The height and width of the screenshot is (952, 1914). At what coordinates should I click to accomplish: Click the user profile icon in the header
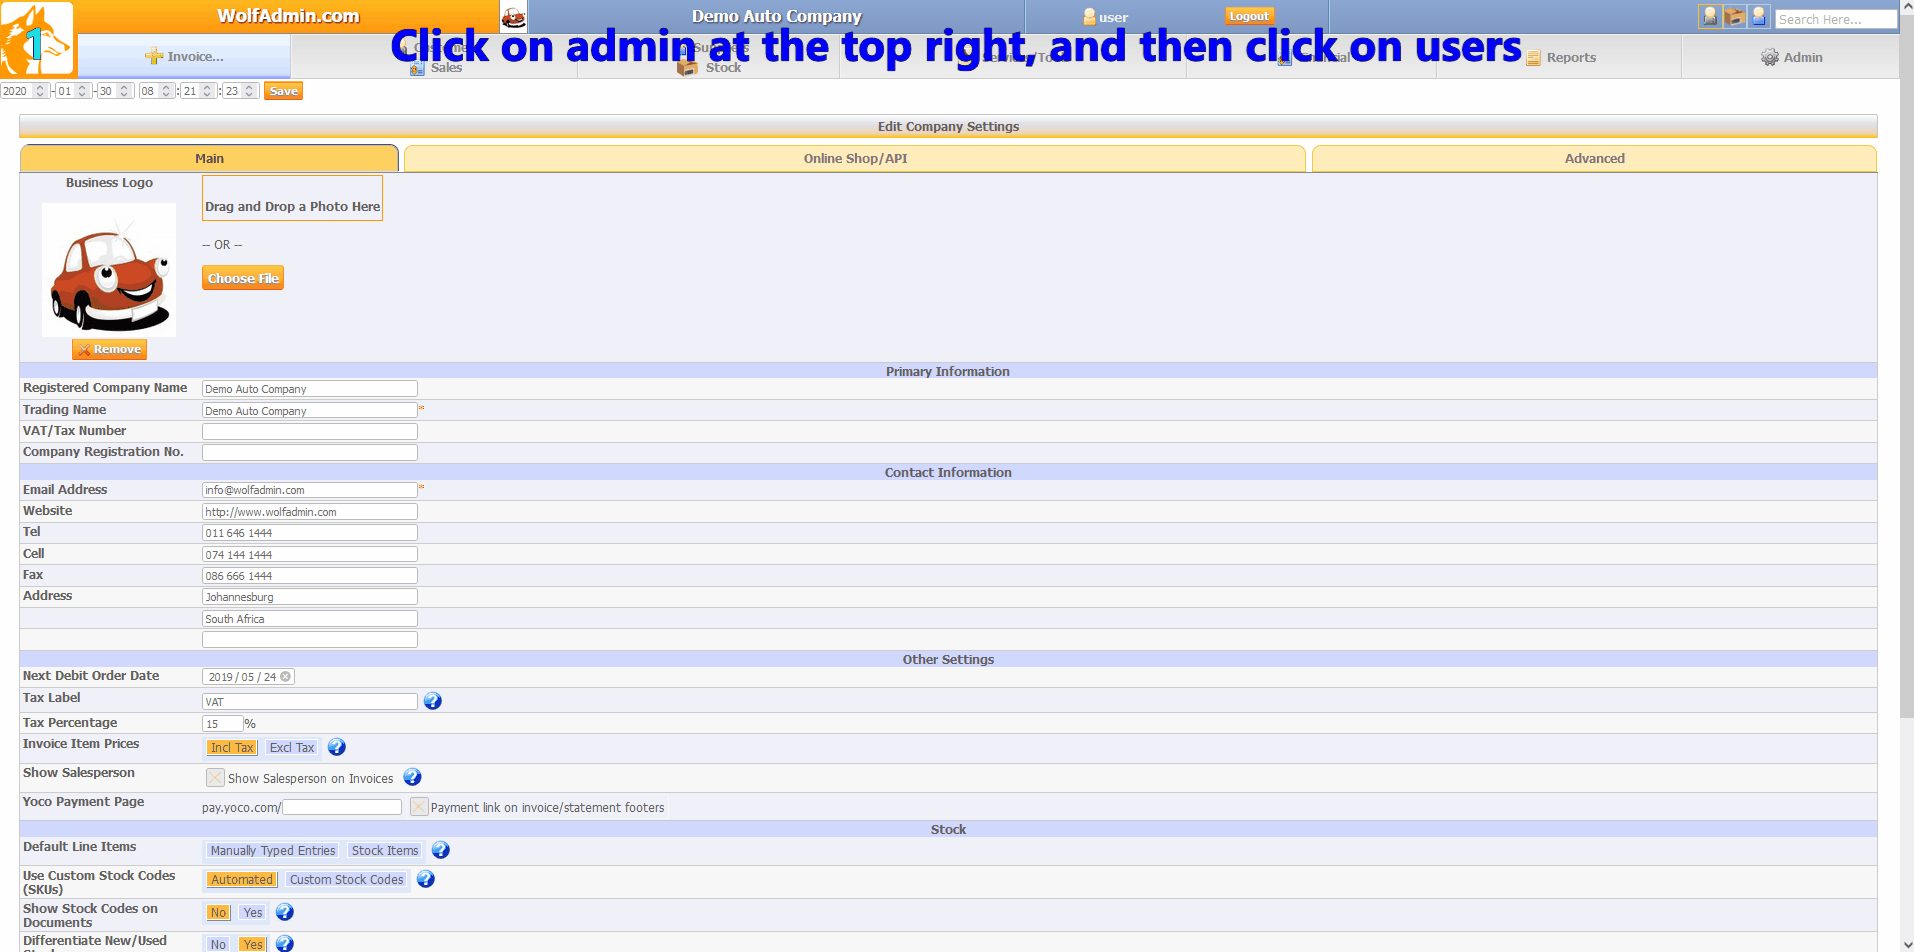pyautogui.click(x=1089, y=17)
